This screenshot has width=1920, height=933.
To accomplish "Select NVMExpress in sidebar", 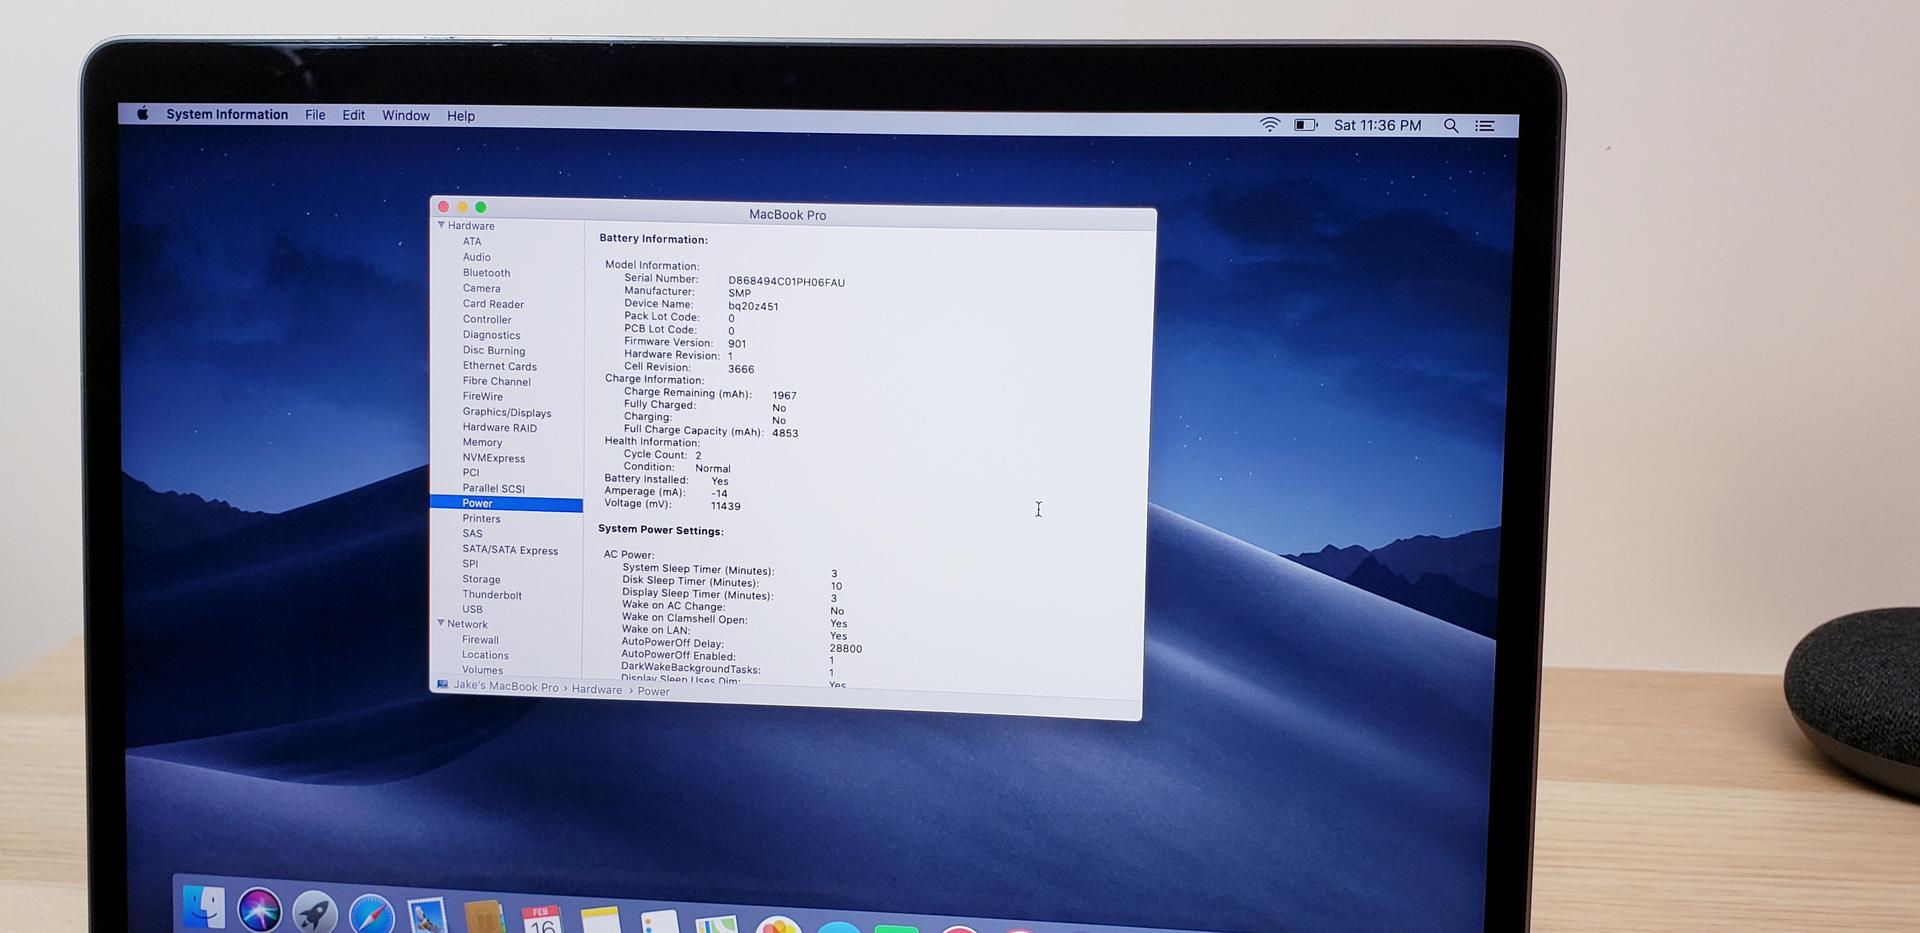I will point(494,458).
